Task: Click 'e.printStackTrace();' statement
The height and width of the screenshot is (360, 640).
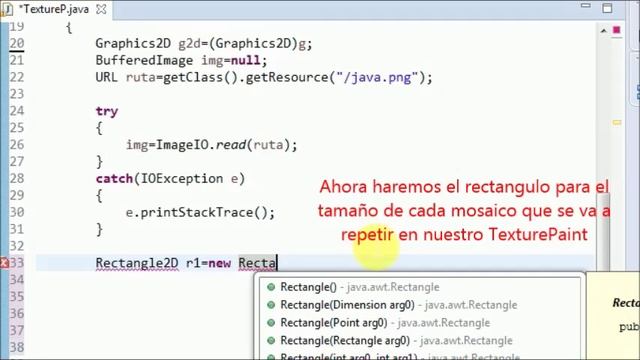Action: [200, 213]
